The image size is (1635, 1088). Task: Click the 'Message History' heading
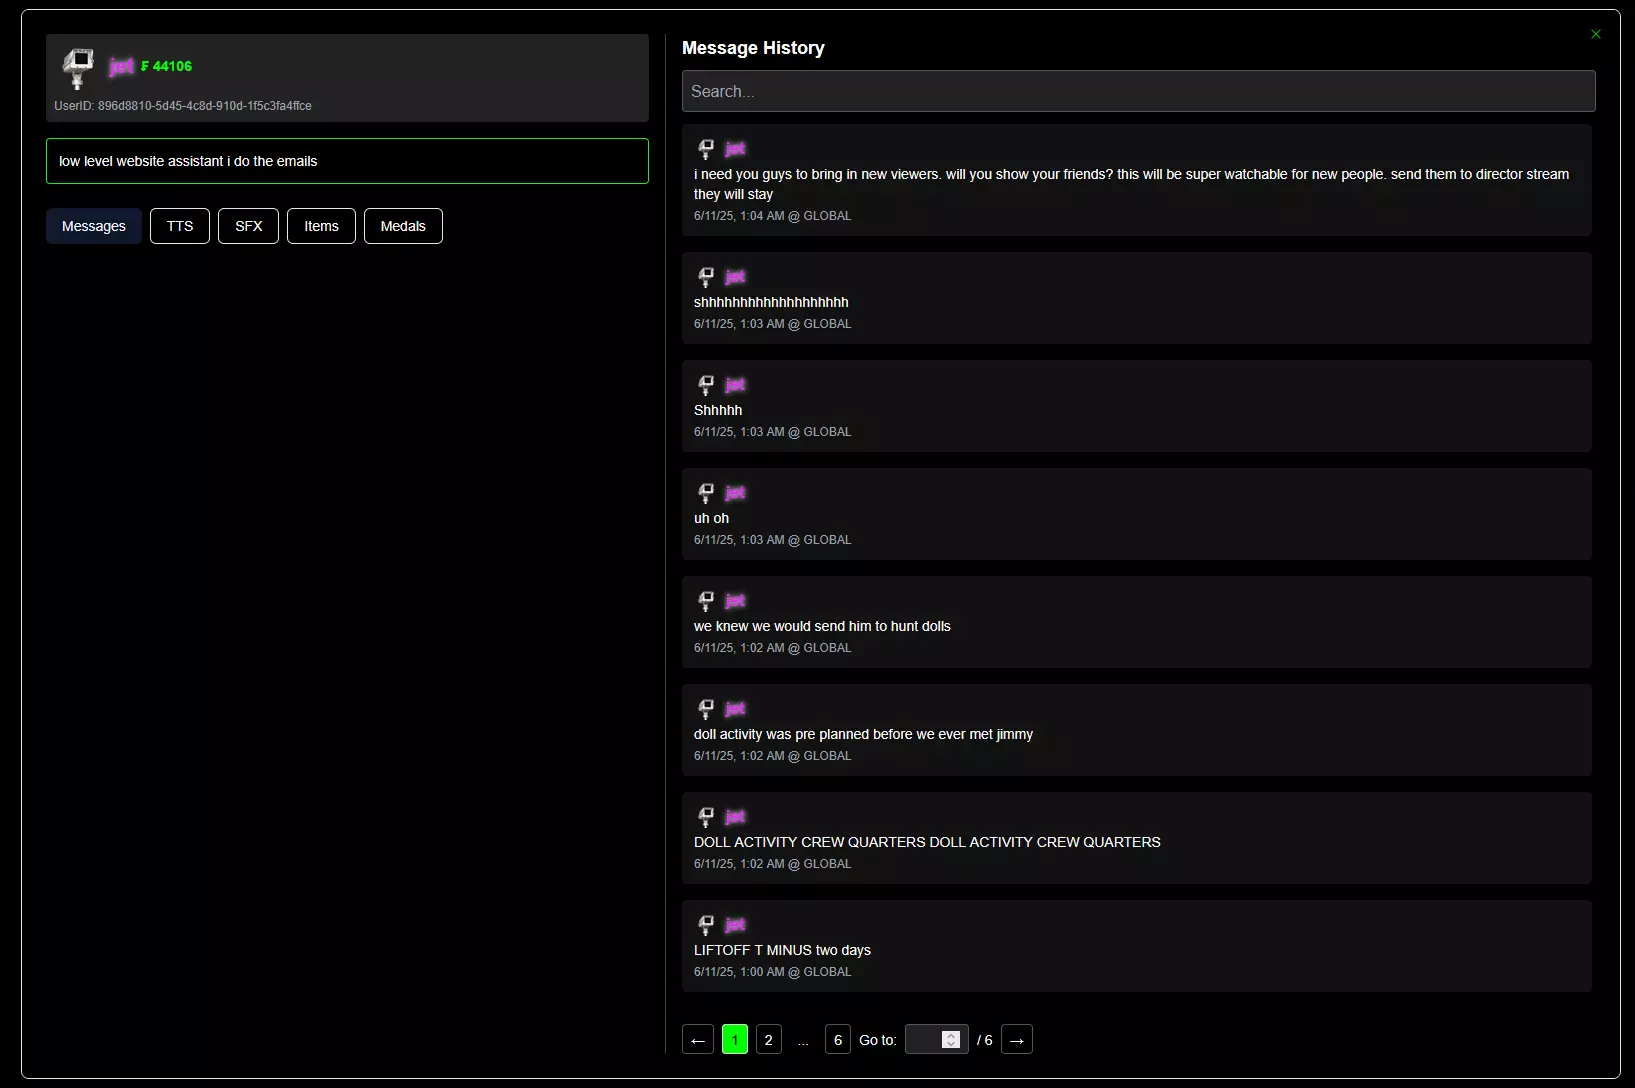point(753,48)
